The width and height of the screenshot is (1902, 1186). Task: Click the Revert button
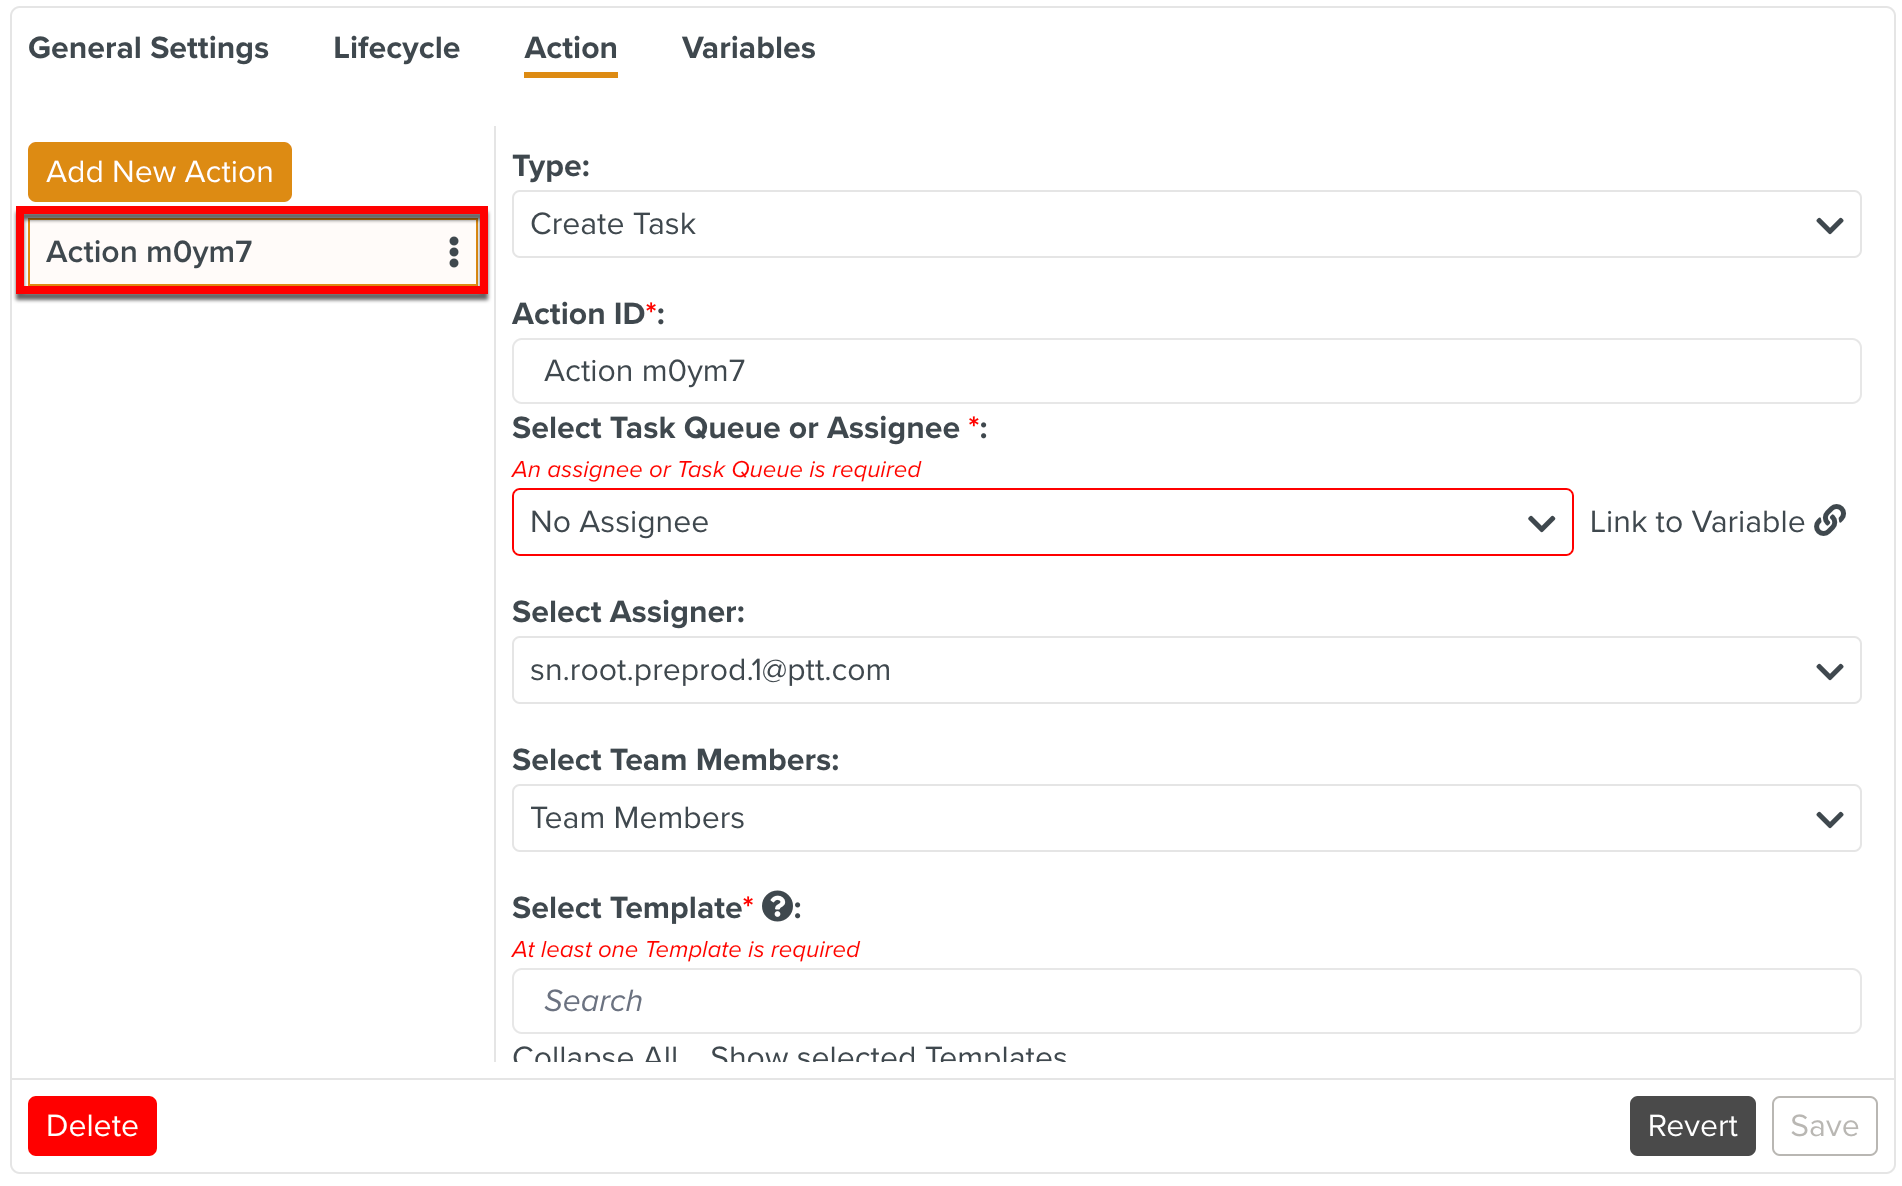(x=1692, y=1126)
